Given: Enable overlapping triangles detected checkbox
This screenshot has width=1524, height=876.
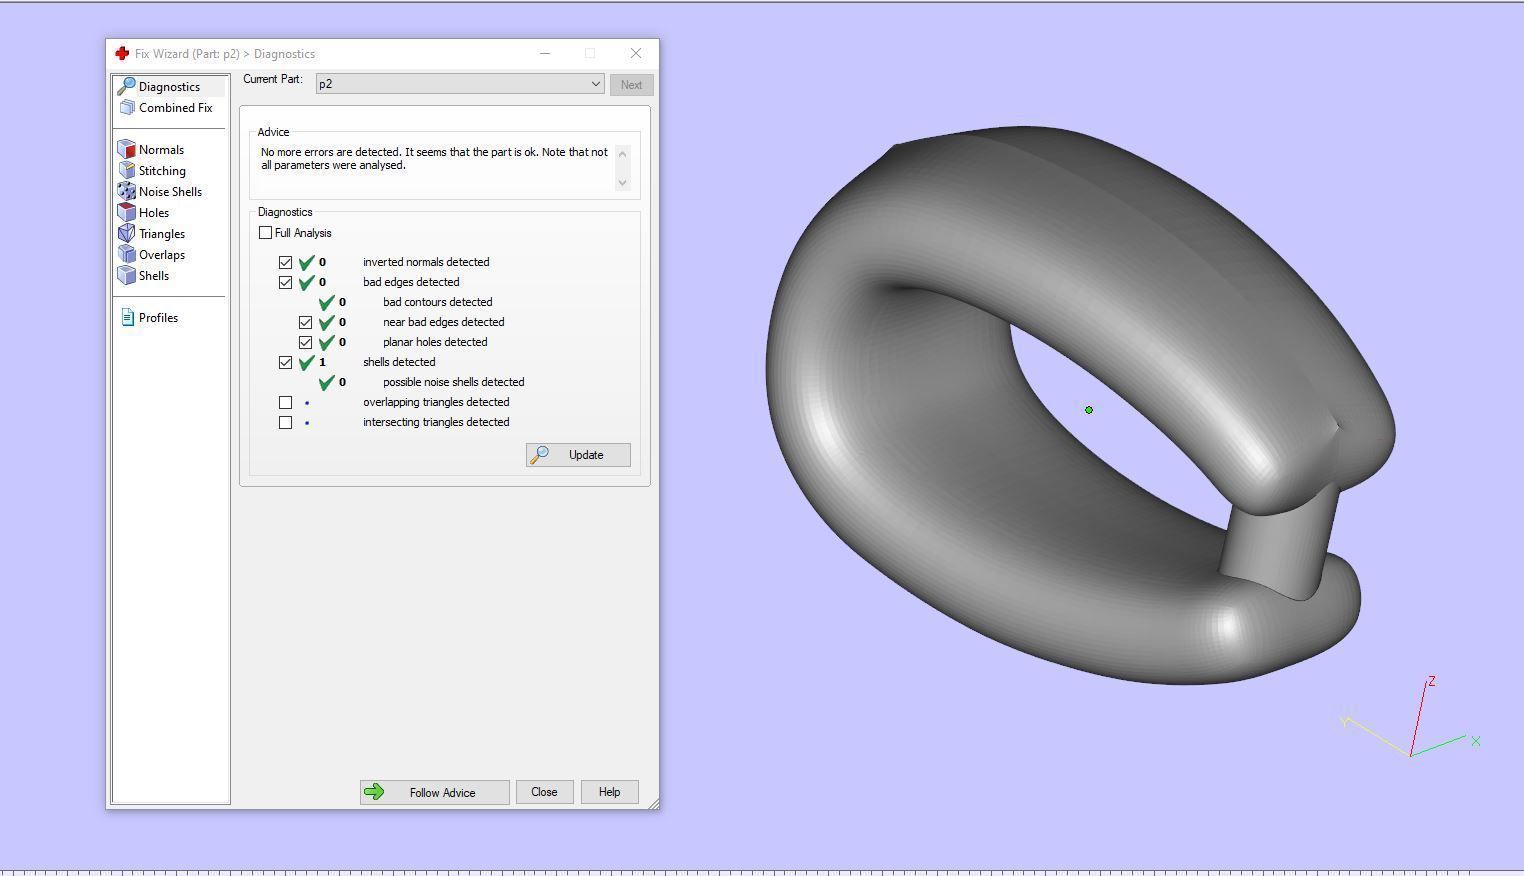Looking at the screenshot, I should tap(286, 402).
